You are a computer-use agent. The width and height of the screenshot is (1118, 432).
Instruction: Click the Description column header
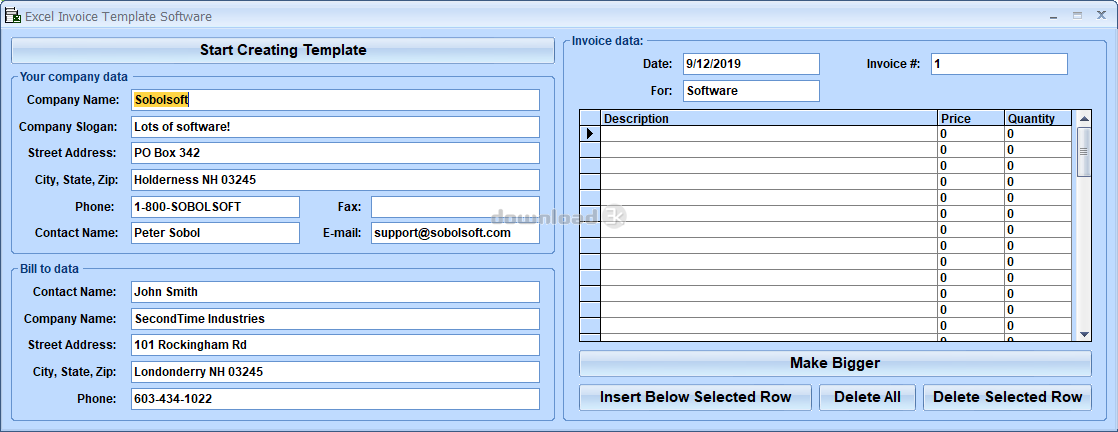click(x=769, y=118)
